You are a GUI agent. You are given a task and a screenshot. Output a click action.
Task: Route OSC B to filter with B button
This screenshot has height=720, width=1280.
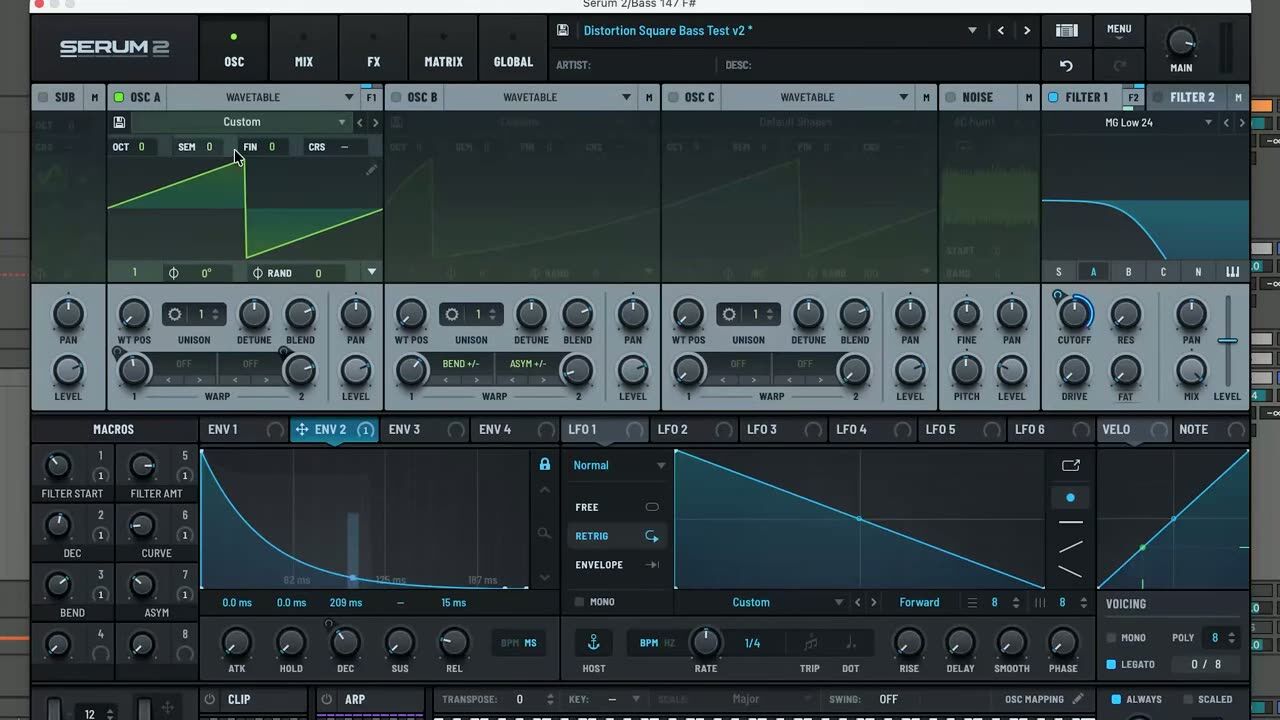pyautogui.click(x=1128, y=272)
